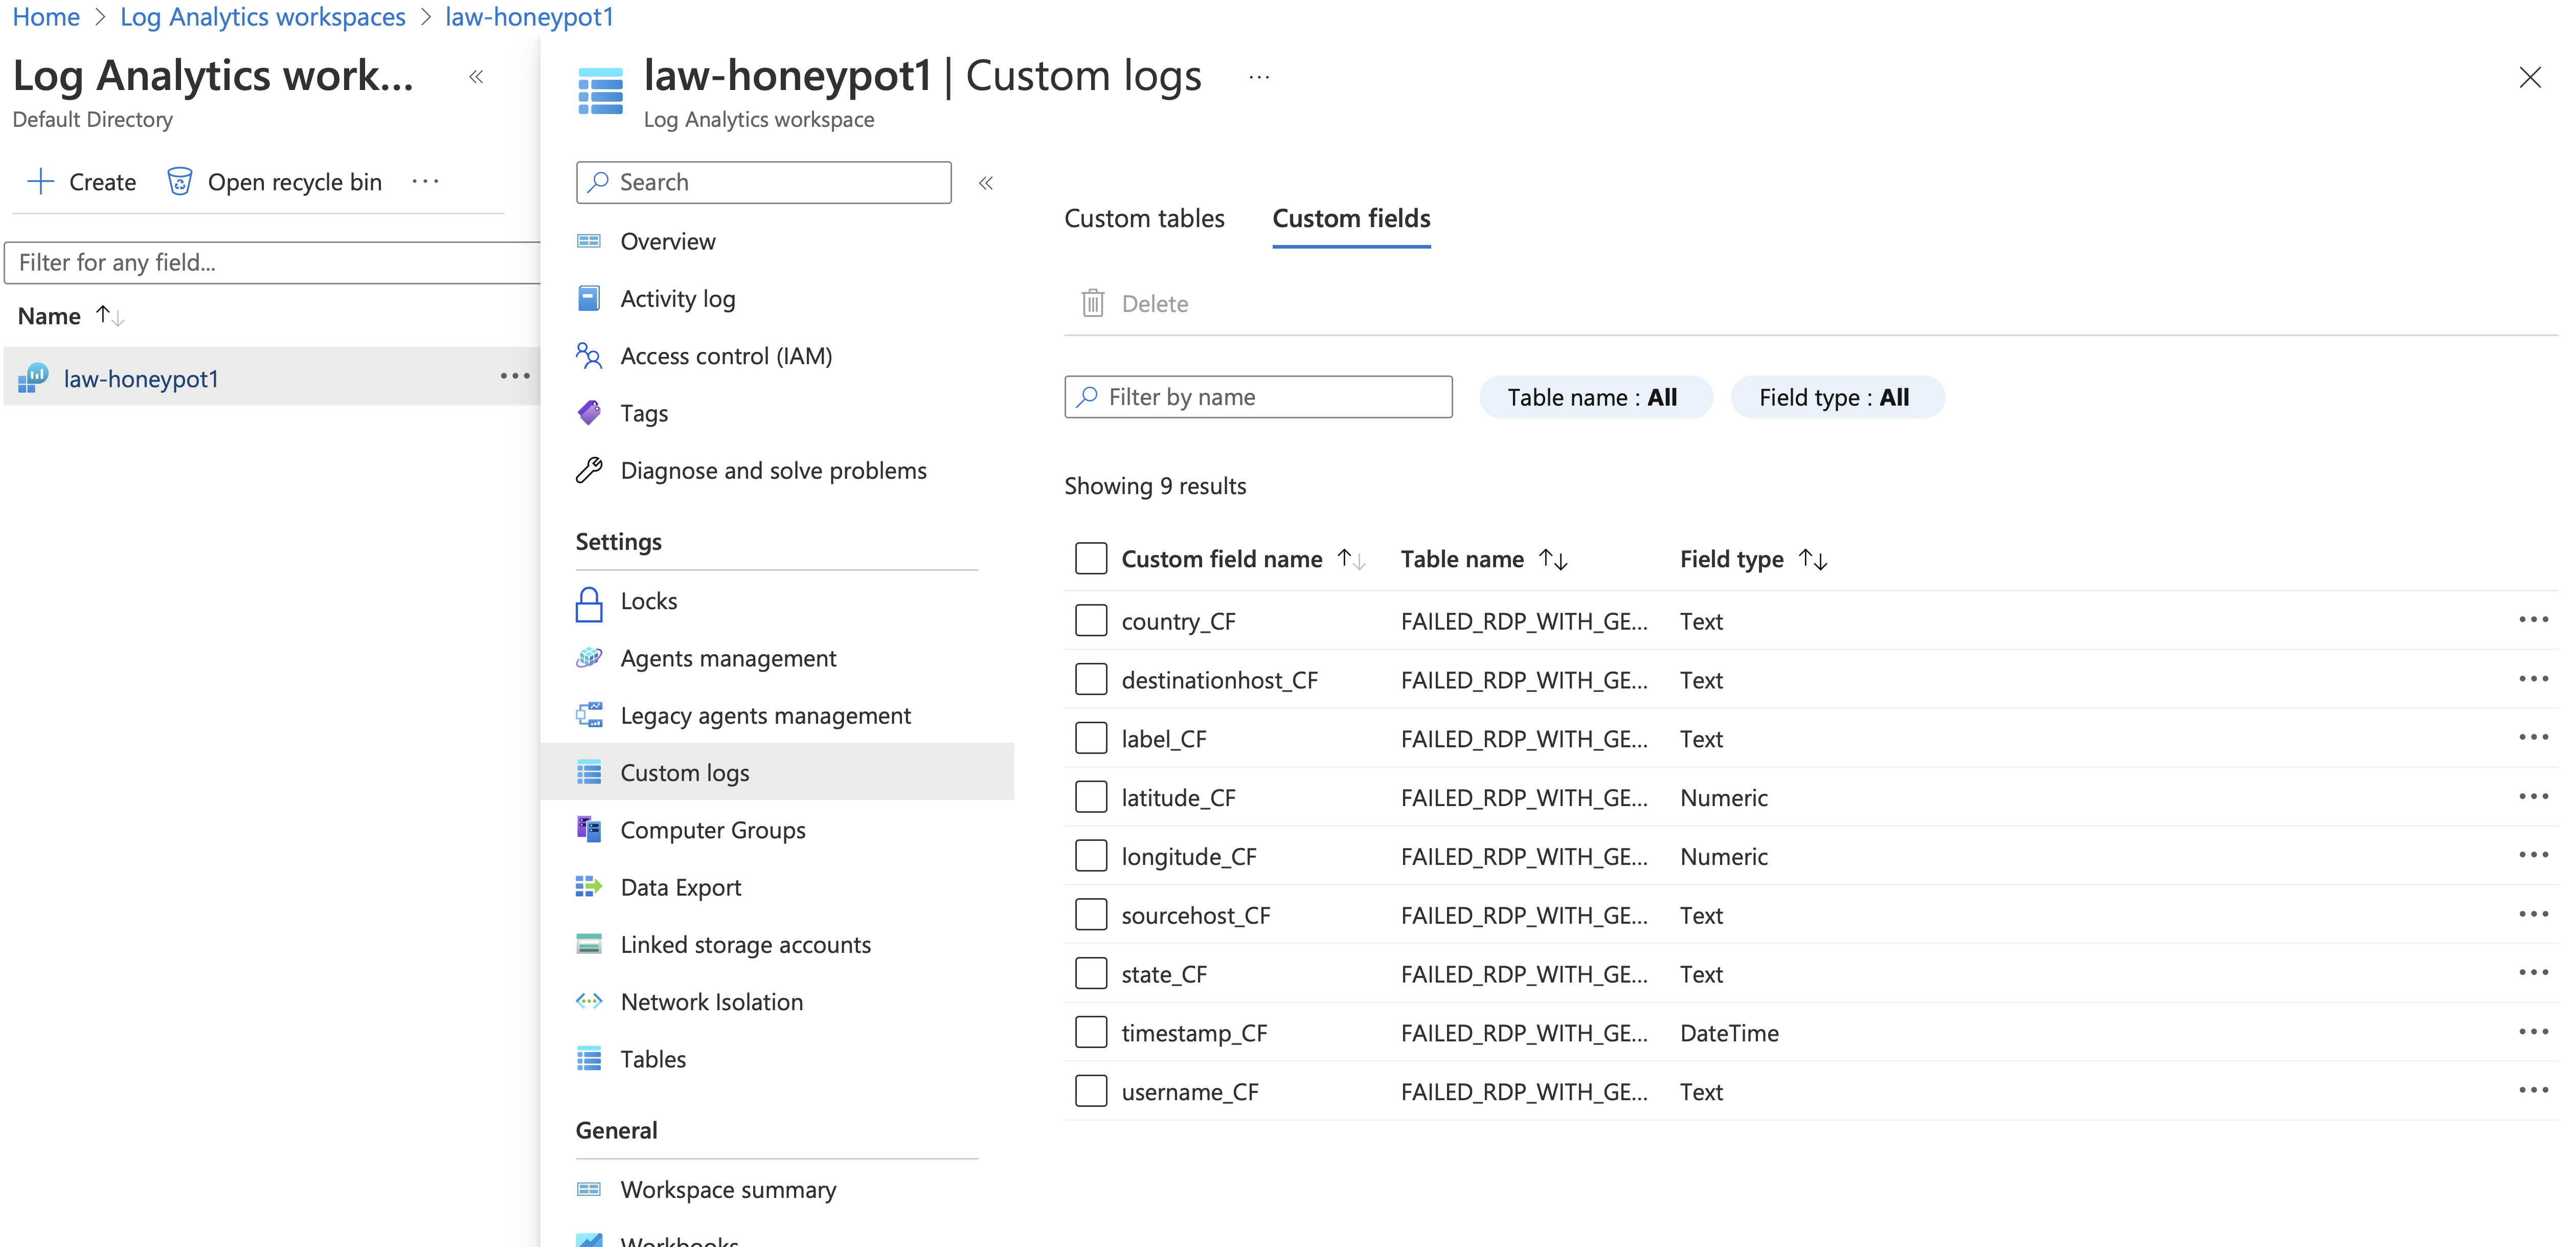Screen dimensions: 2576x1247
Task: Click the Log Analytics workspaces breadcrumb link
Action: click(263, 17)
